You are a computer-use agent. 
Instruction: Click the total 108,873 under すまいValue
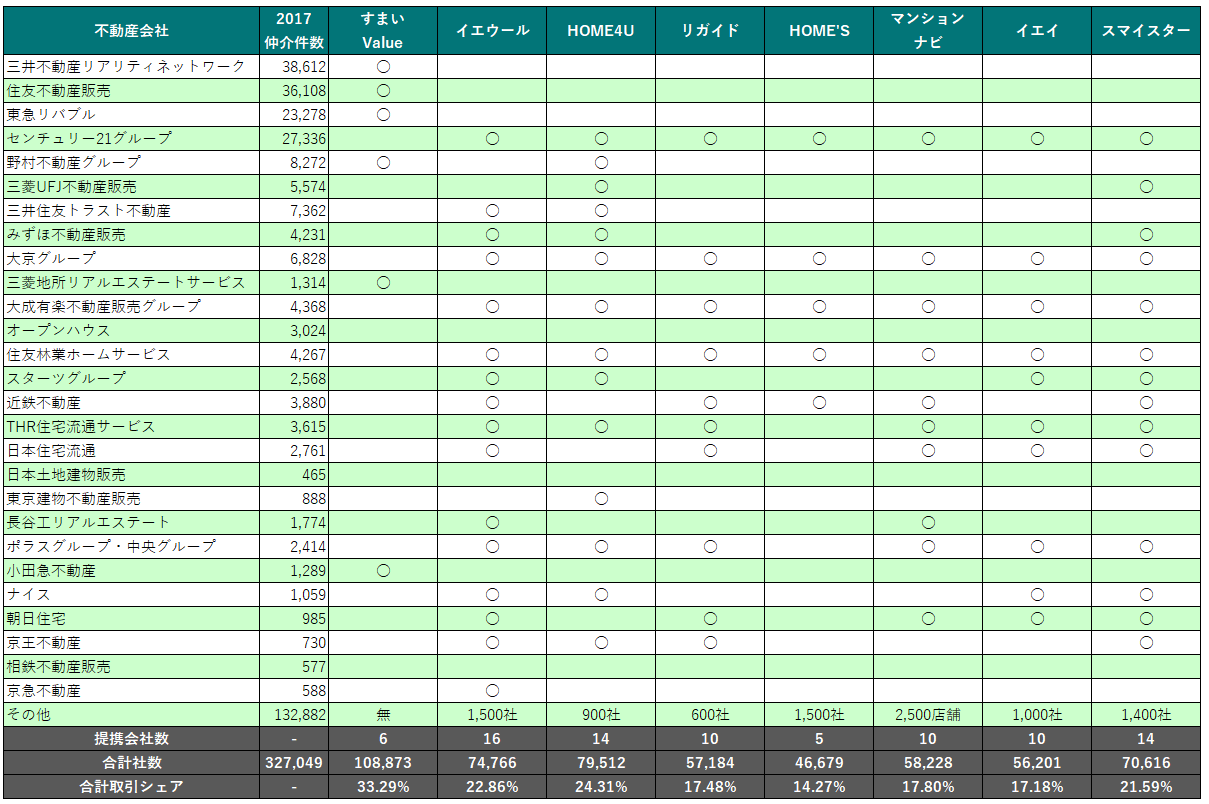382,763
